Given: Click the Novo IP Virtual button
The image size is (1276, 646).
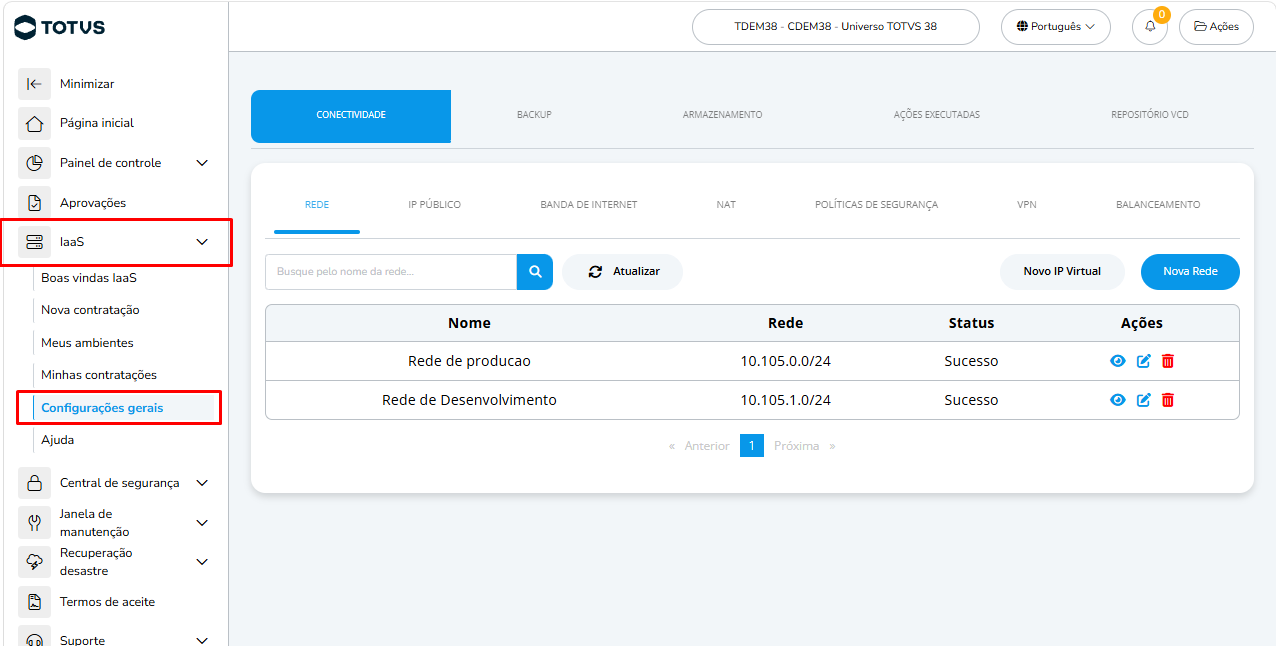Looking at the screenshot, I should click(1062, 272).
